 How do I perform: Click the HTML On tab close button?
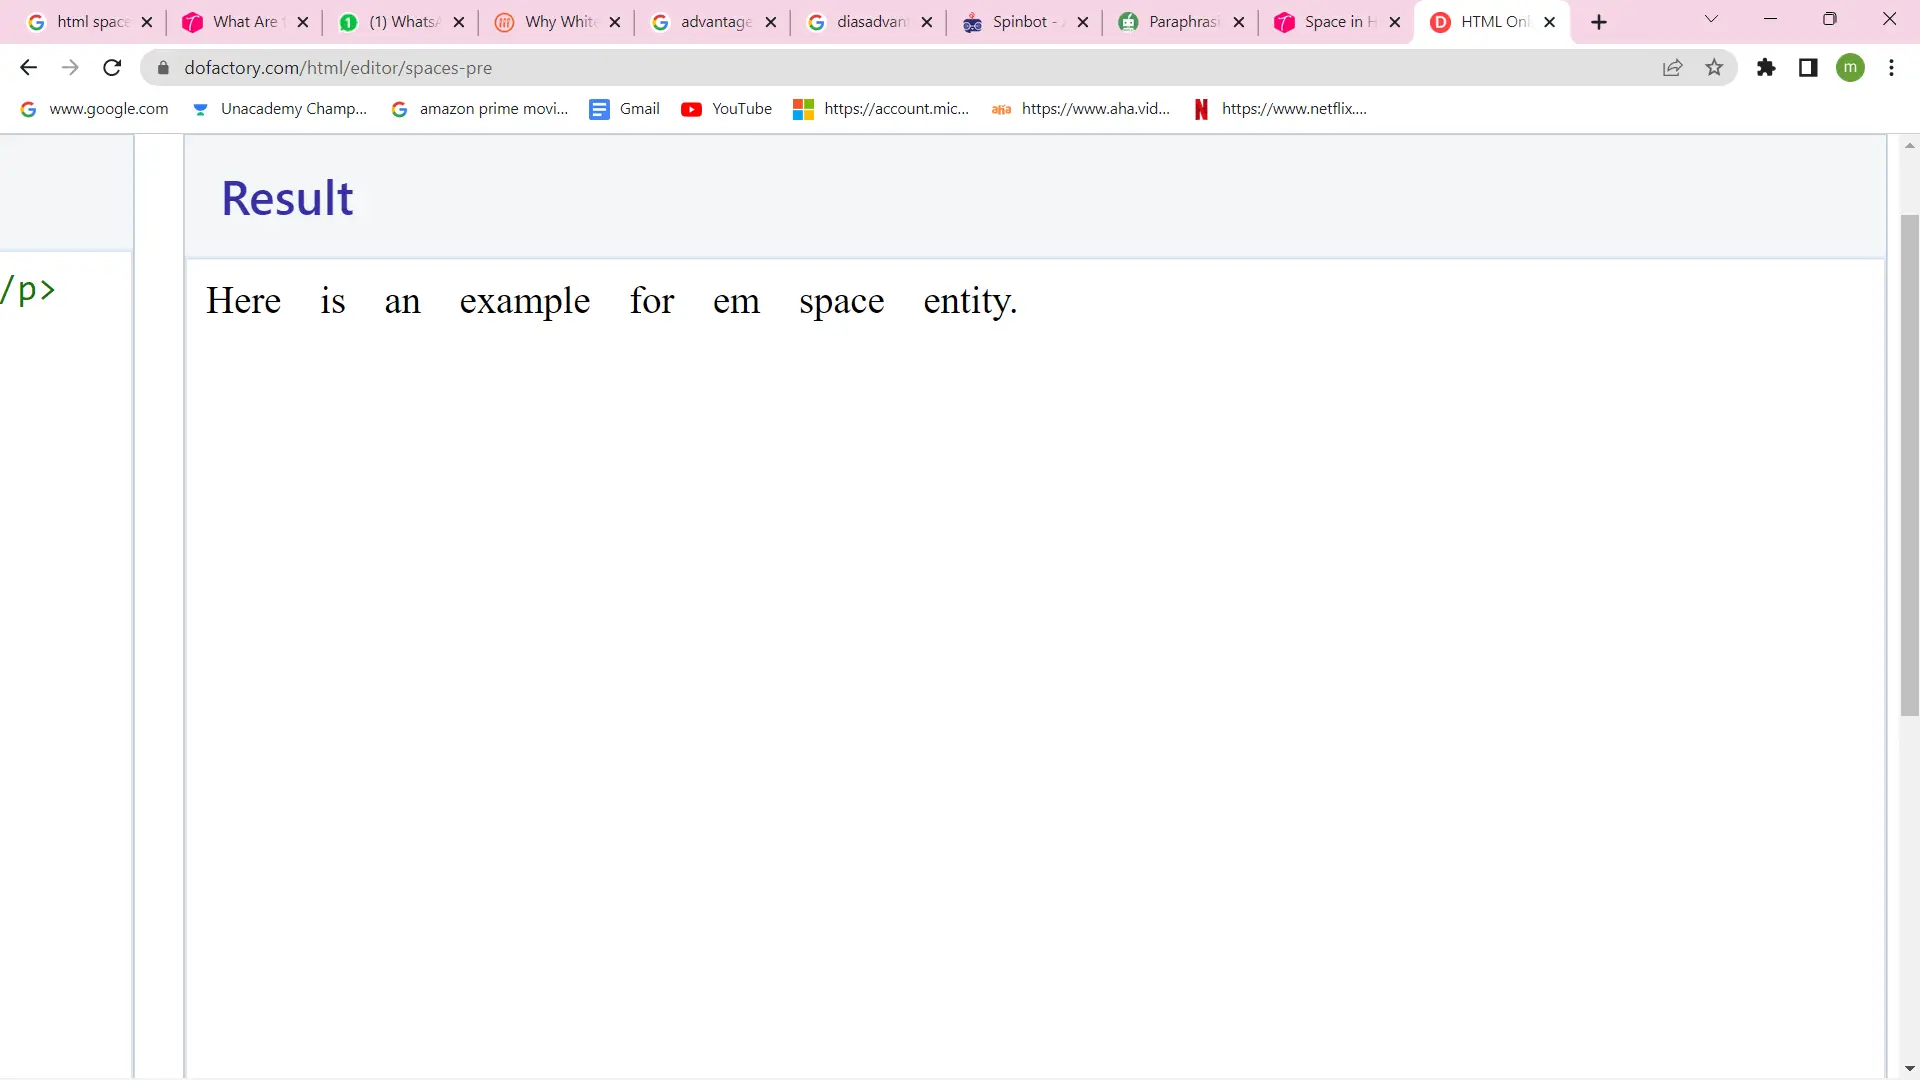[x=1549, y=21]
